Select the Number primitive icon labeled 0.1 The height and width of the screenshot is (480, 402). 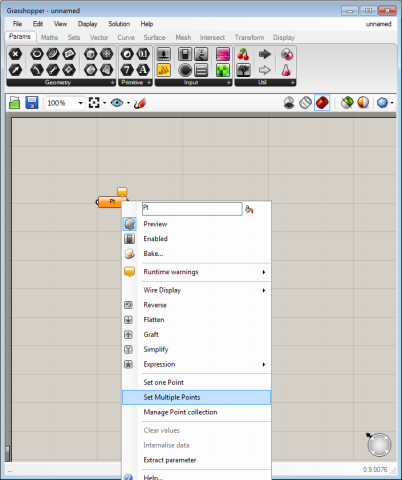tap(143, 54)
